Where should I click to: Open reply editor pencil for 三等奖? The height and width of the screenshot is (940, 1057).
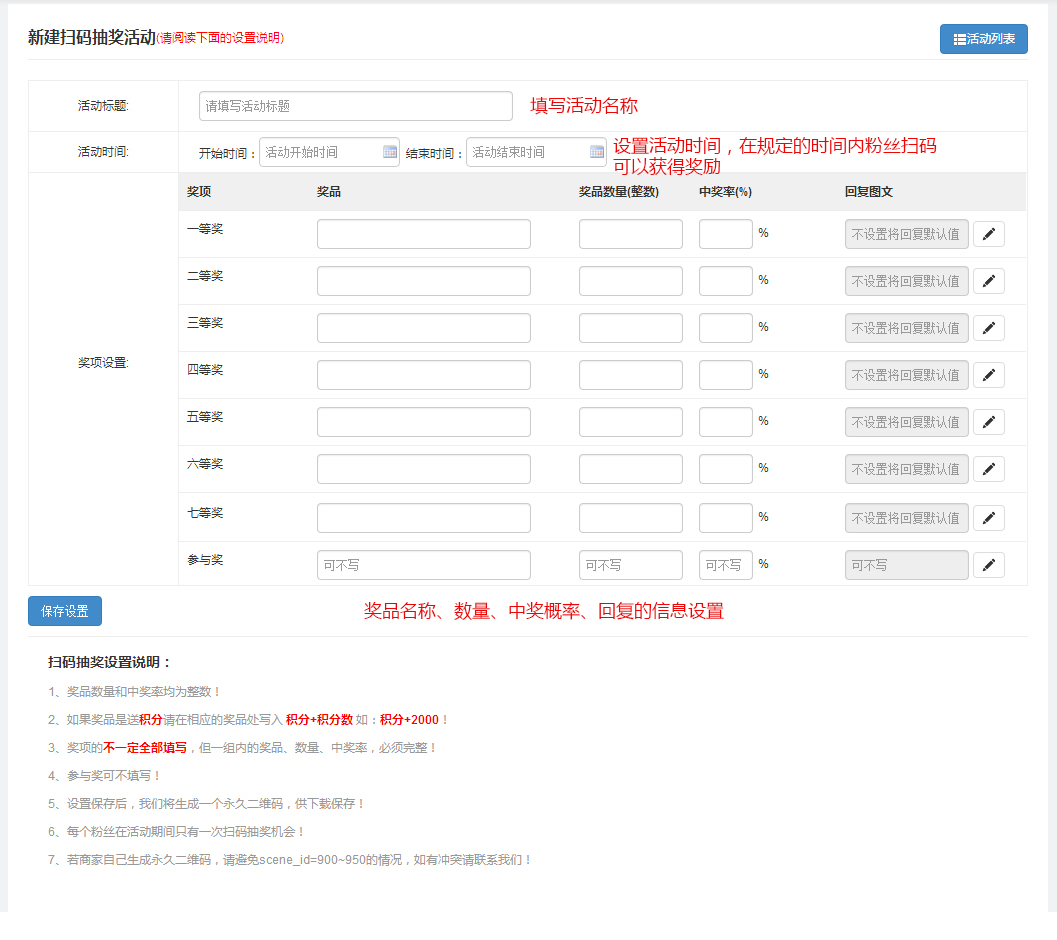coord(988,328)
